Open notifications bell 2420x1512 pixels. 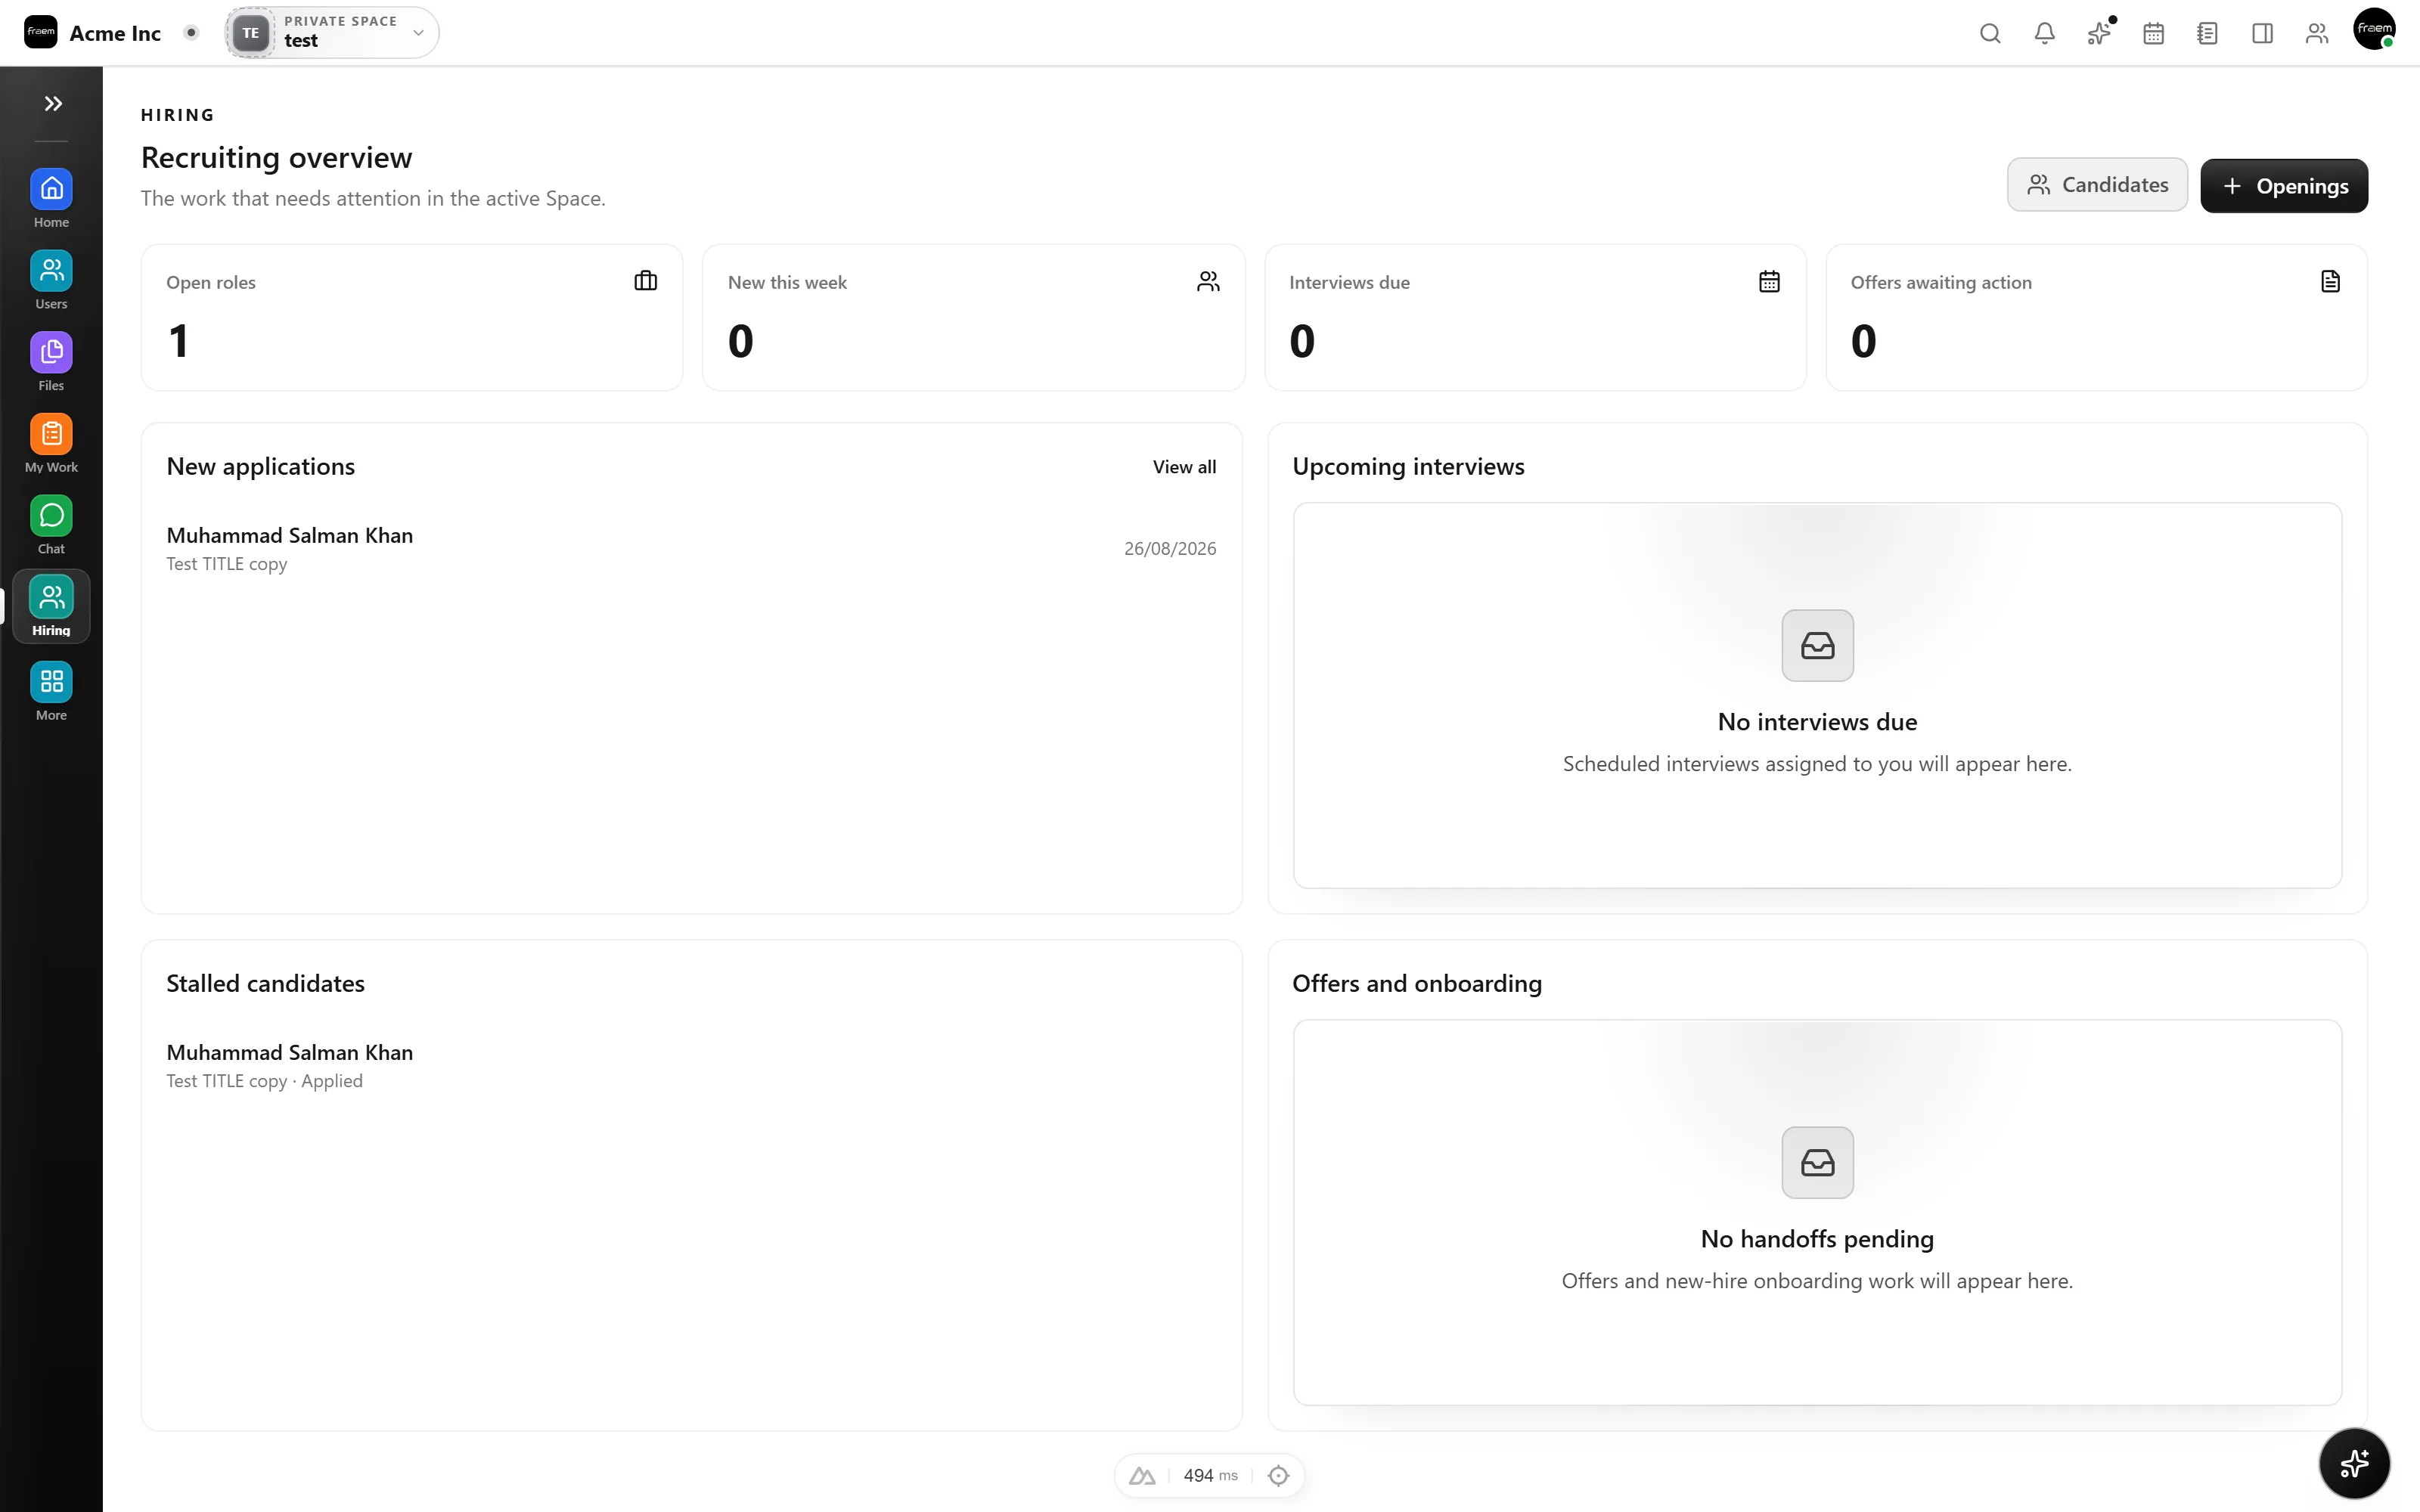tap(2044, 33)
